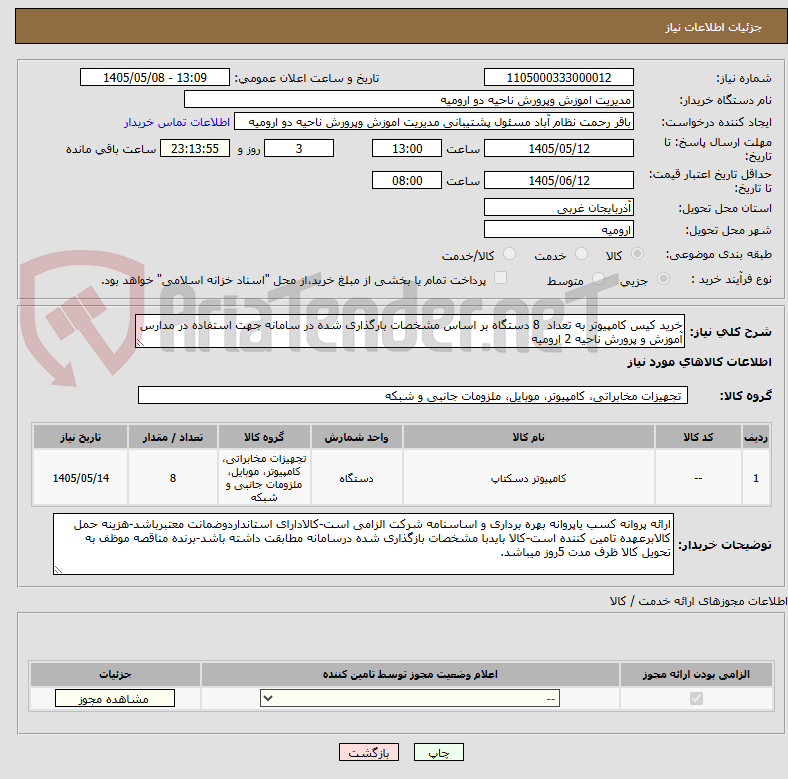The height and width of the screenshot is (779, 788).
Task: Select the جزیی purchase type radio
Action: click(663, 279)
